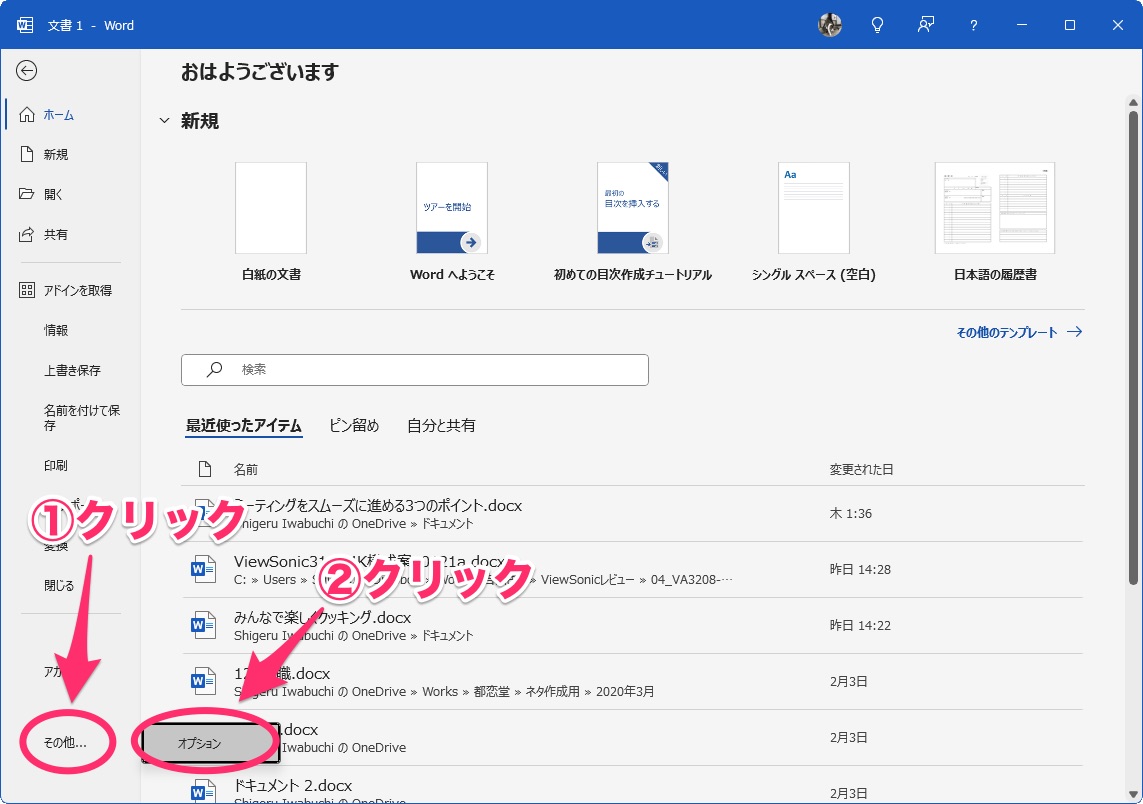
Task: Click inside the 検索 search box
Action: pyautogui.click(x=414, y=369)
